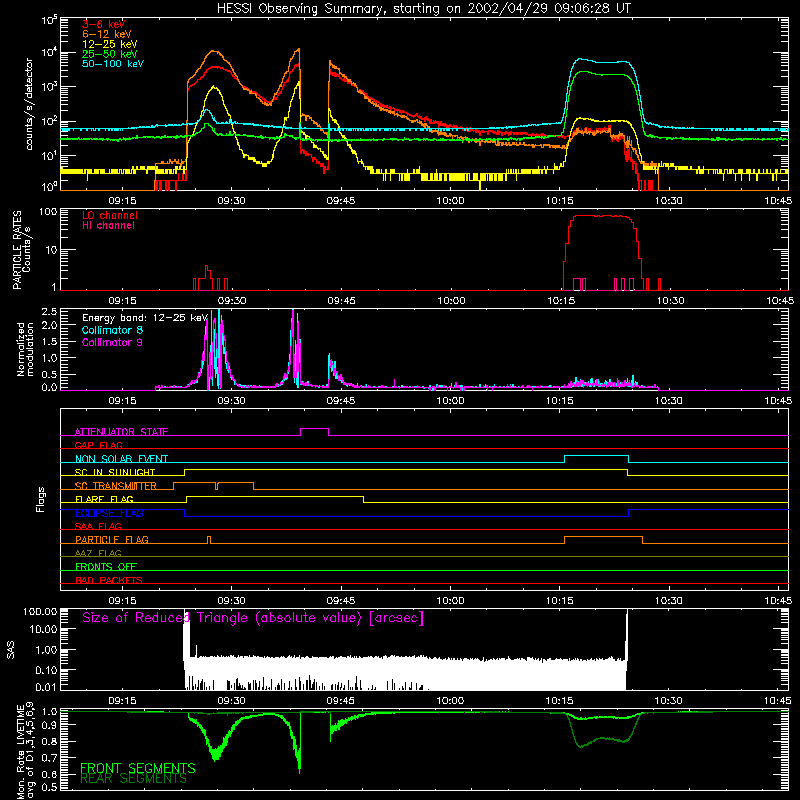This screenshot has height=800, width=800.
Task: Click the SAA FLAG label
Action: tap(98, 526)
